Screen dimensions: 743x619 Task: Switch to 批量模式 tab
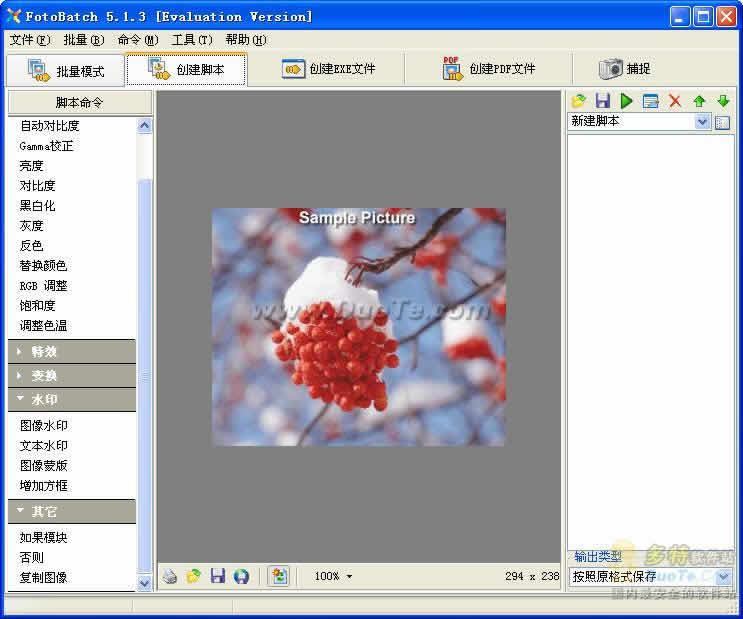pyautogui.click(x=65, y=71)
